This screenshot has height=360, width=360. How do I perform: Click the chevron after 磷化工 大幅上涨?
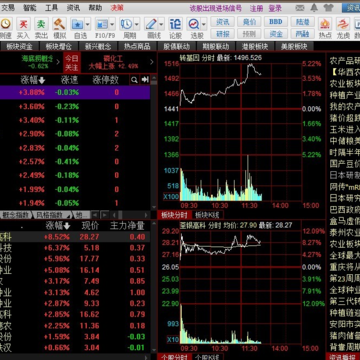152,62
